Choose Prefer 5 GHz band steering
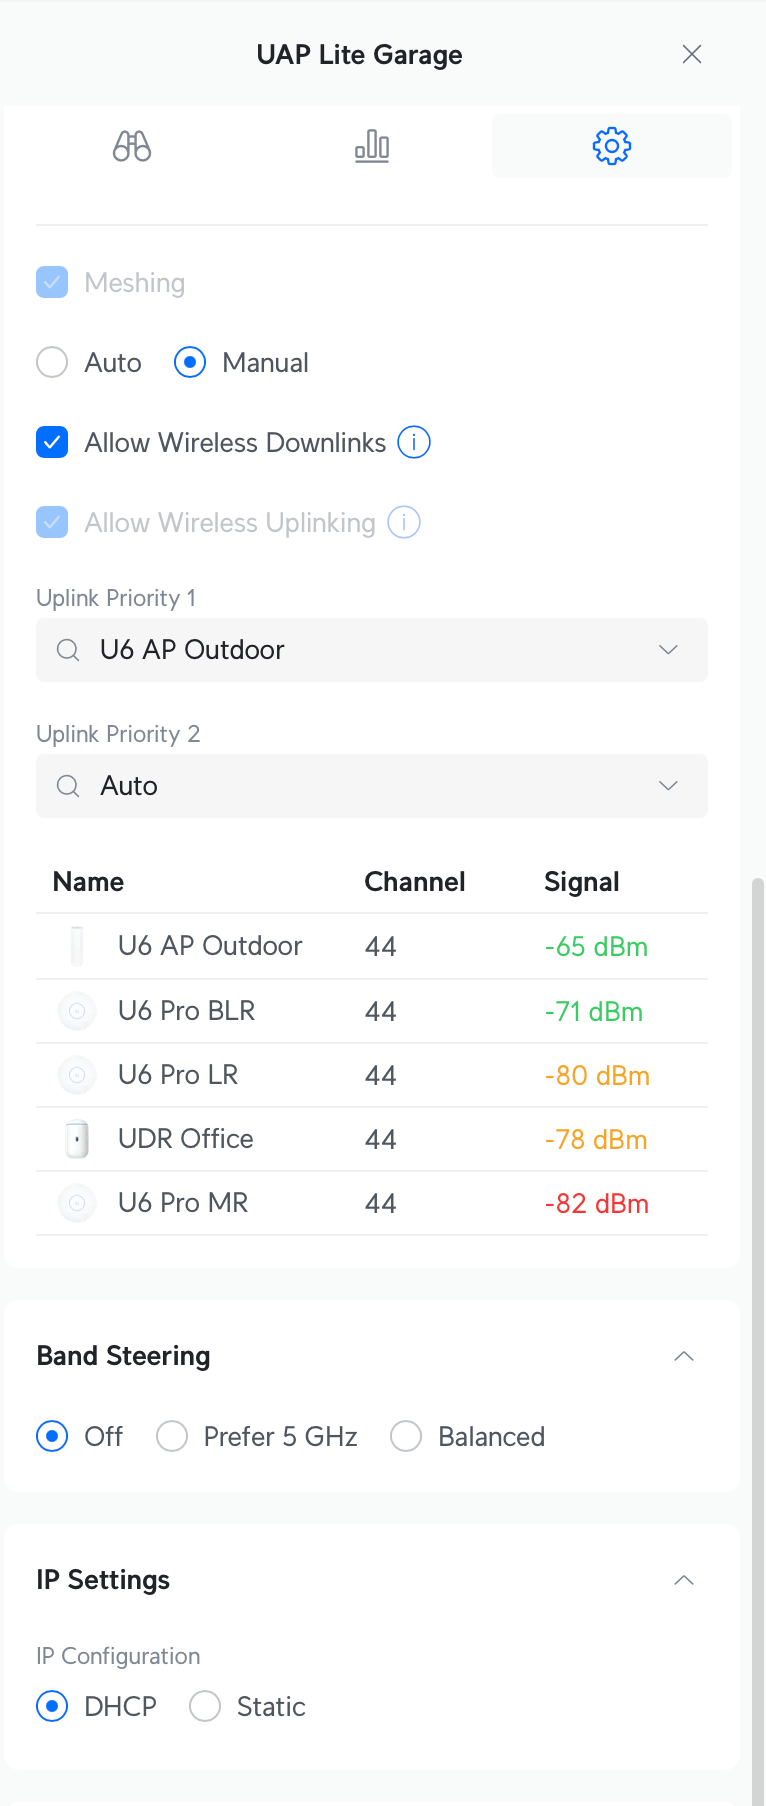Image resolution: width=766 pixels, height=1806 pixels. click(172, 1436)
